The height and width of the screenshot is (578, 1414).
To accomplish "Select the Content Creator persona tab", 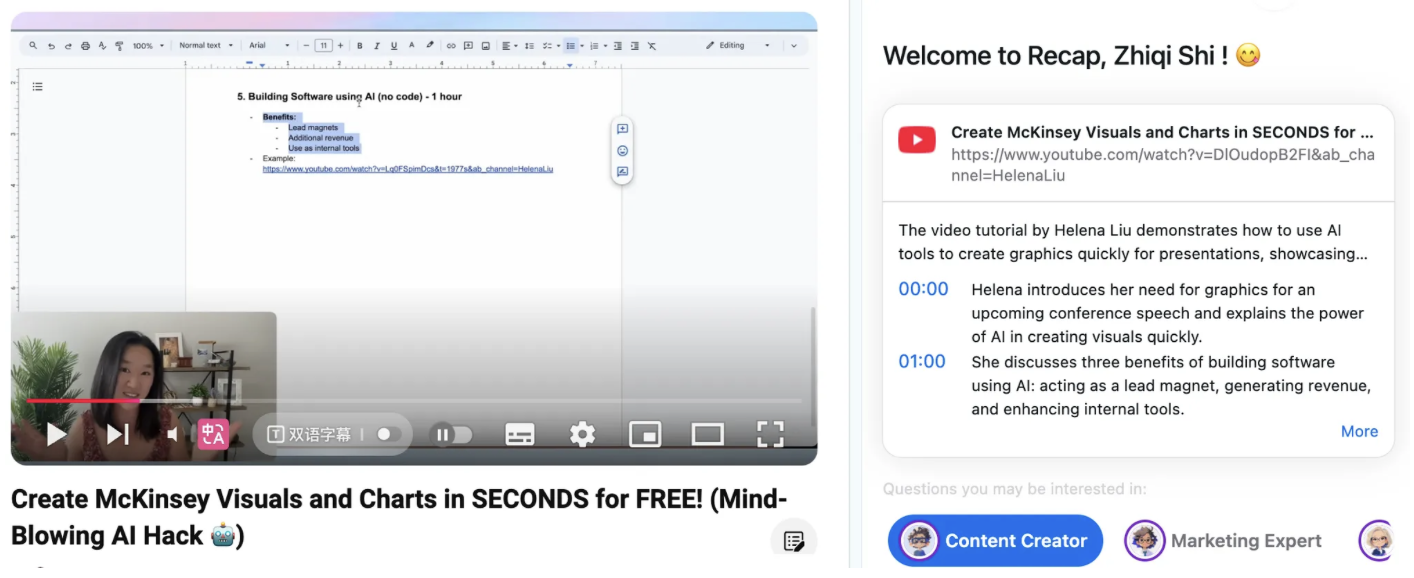I will click(995, 541).
